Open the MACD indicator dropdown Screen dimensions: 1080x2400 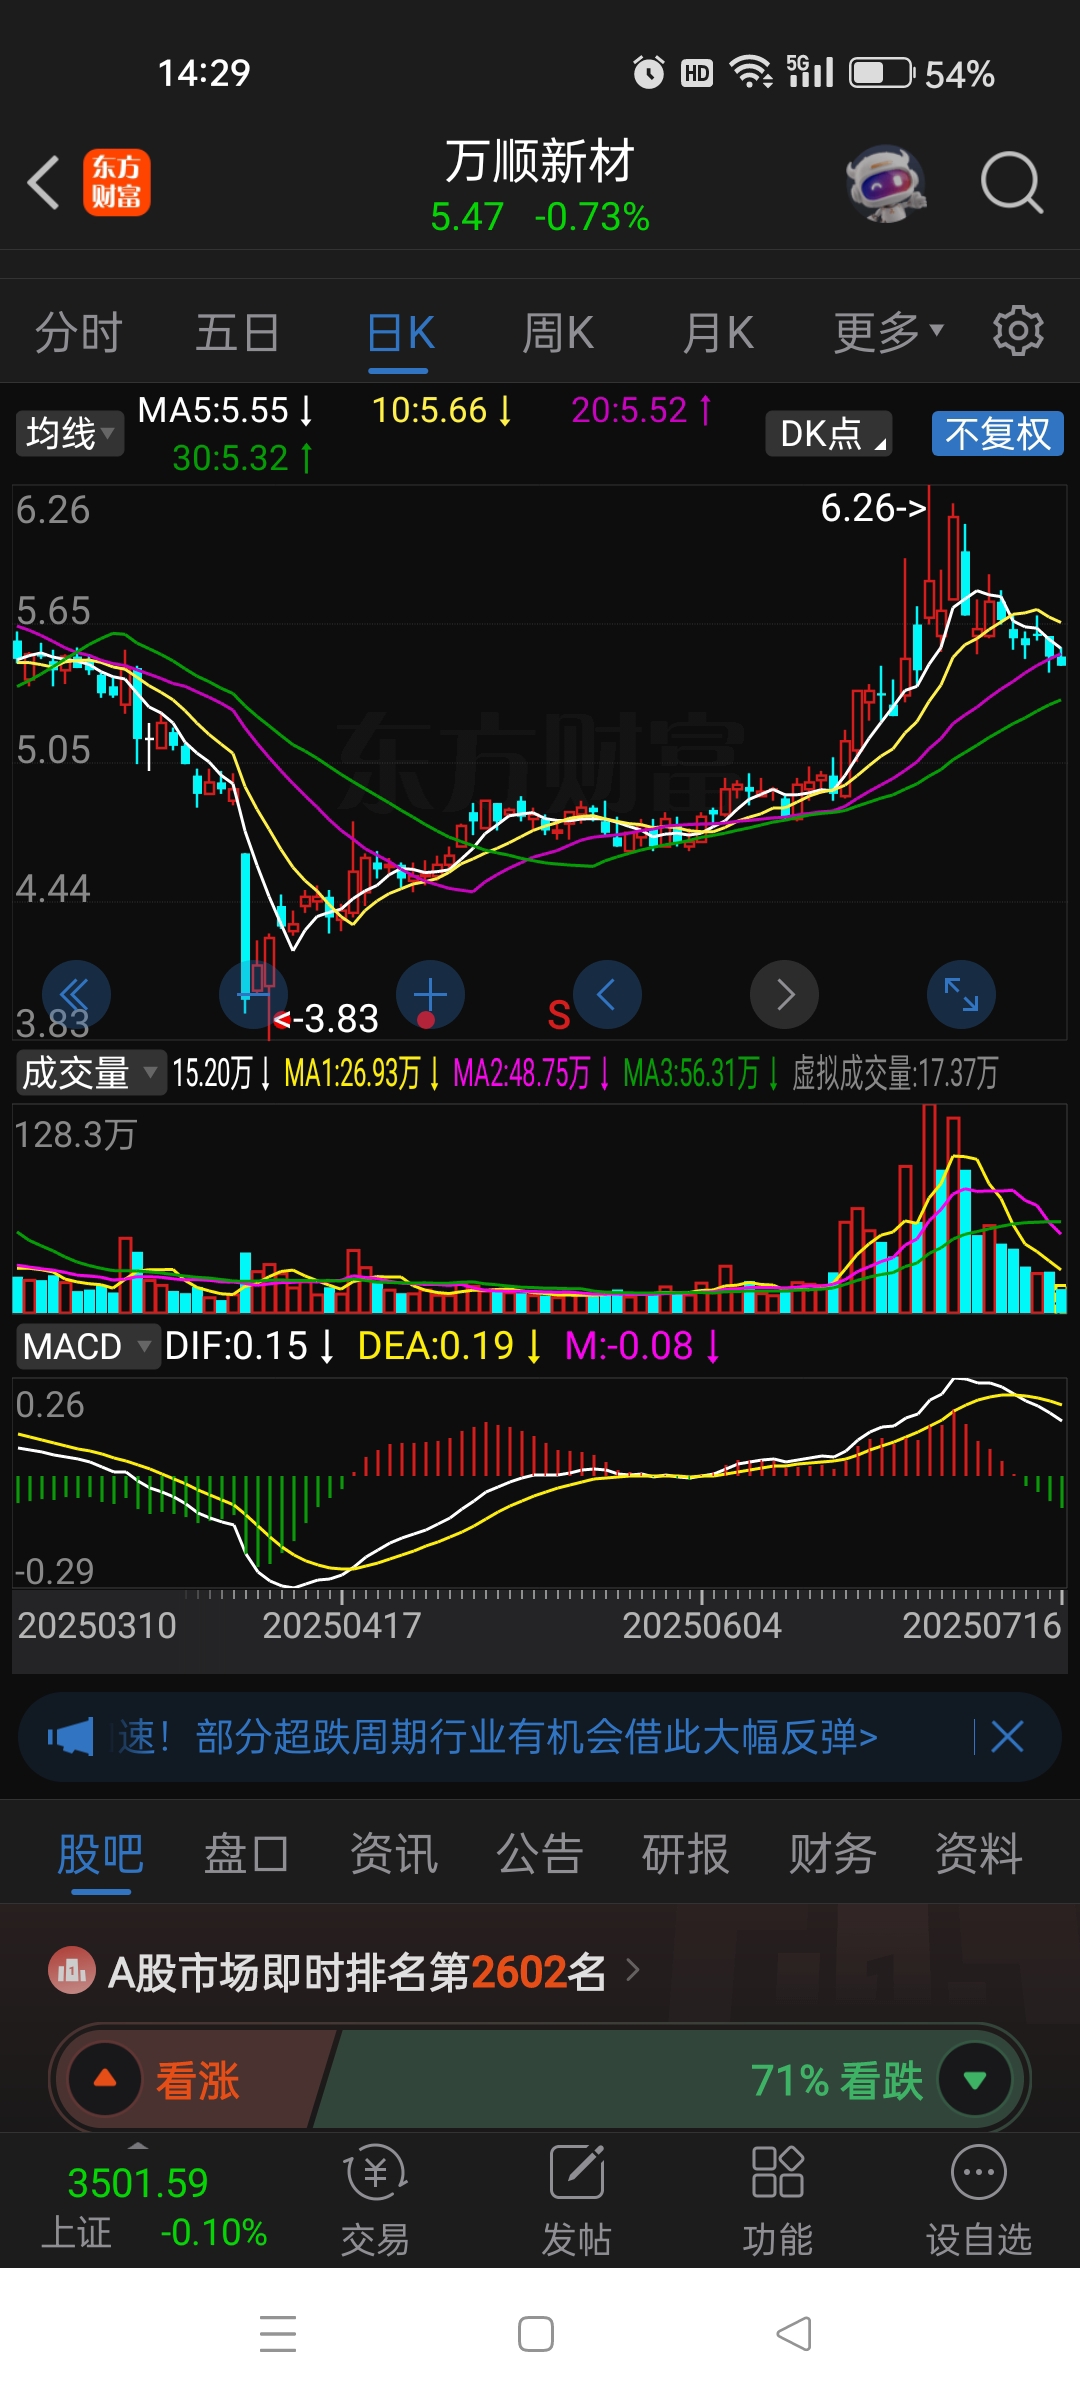pyautogui.click(x=87, y=1346)
